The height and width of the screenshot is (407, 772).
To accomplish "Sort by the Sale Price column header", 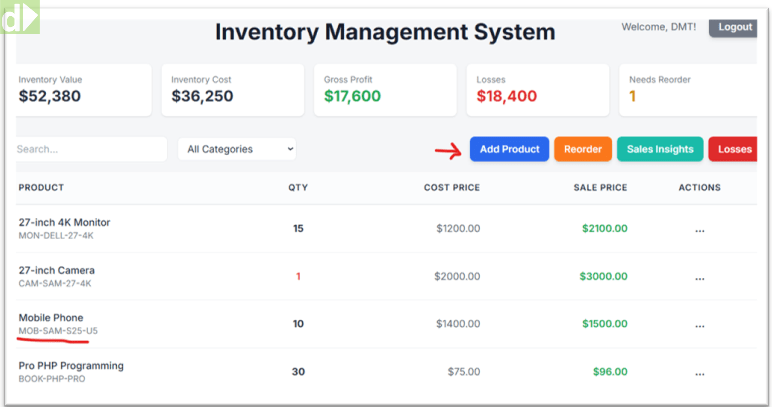I will coord(600,187).
